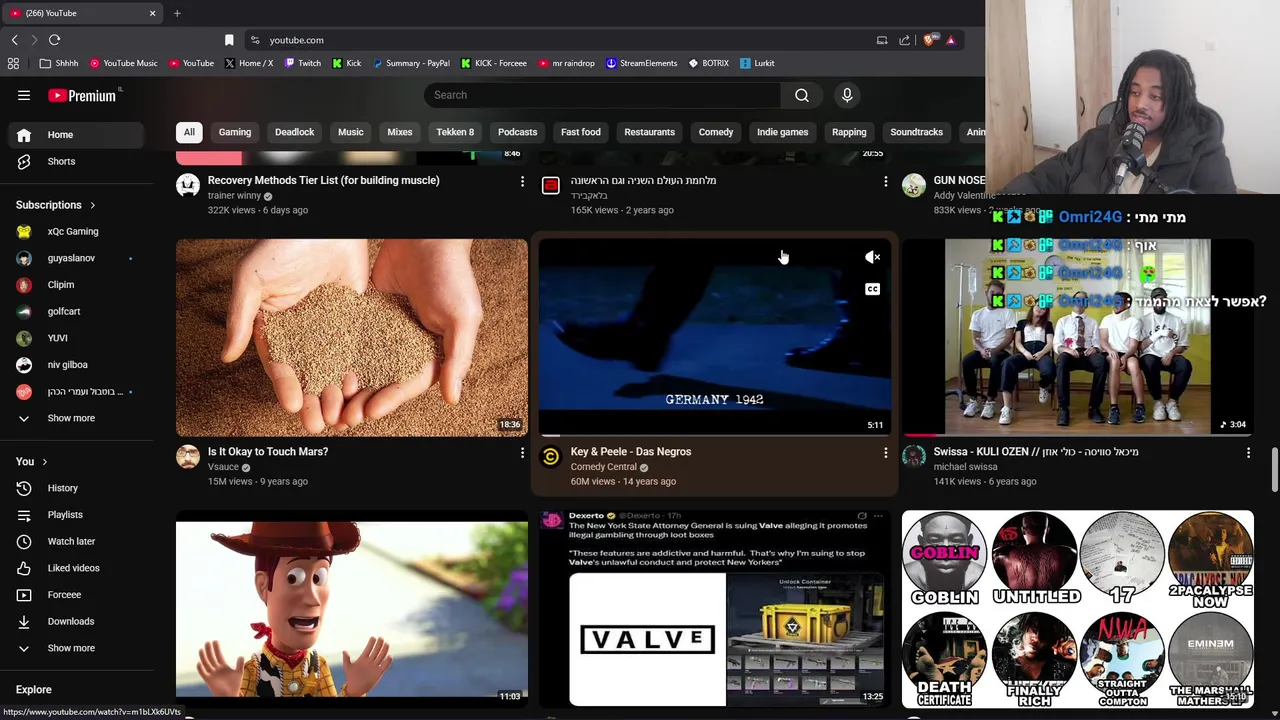This screenshot has height=720, width=1280.
Task: Click the search magnifier button
Action: [802, 95]
